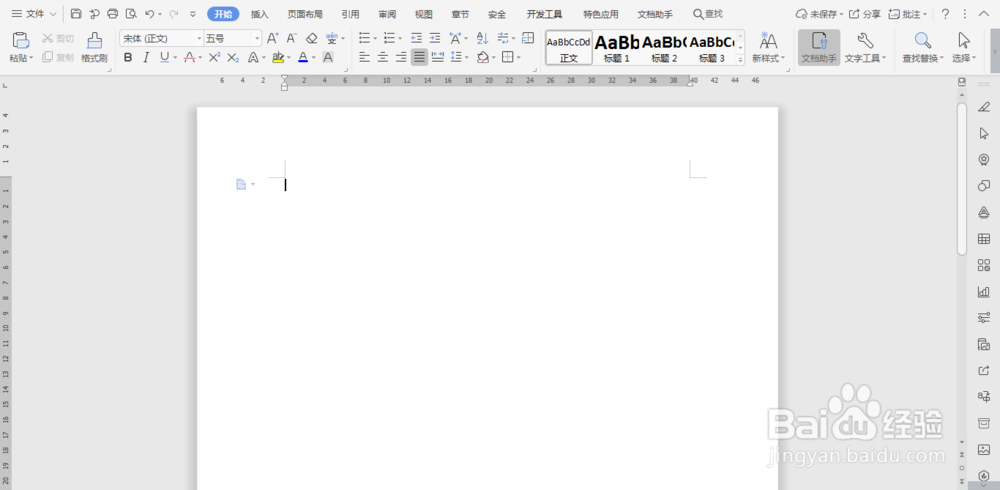Click the table grid icon in right sidebar
The height and width of the screenshot is (490, 1000).
click(x=984, y=239)
